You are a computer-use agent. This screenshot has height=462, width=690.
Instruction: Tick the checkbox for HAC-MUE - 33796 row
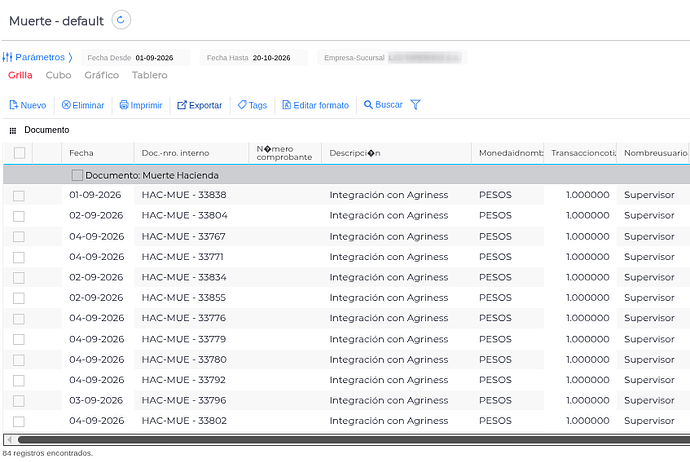point(18,401)
